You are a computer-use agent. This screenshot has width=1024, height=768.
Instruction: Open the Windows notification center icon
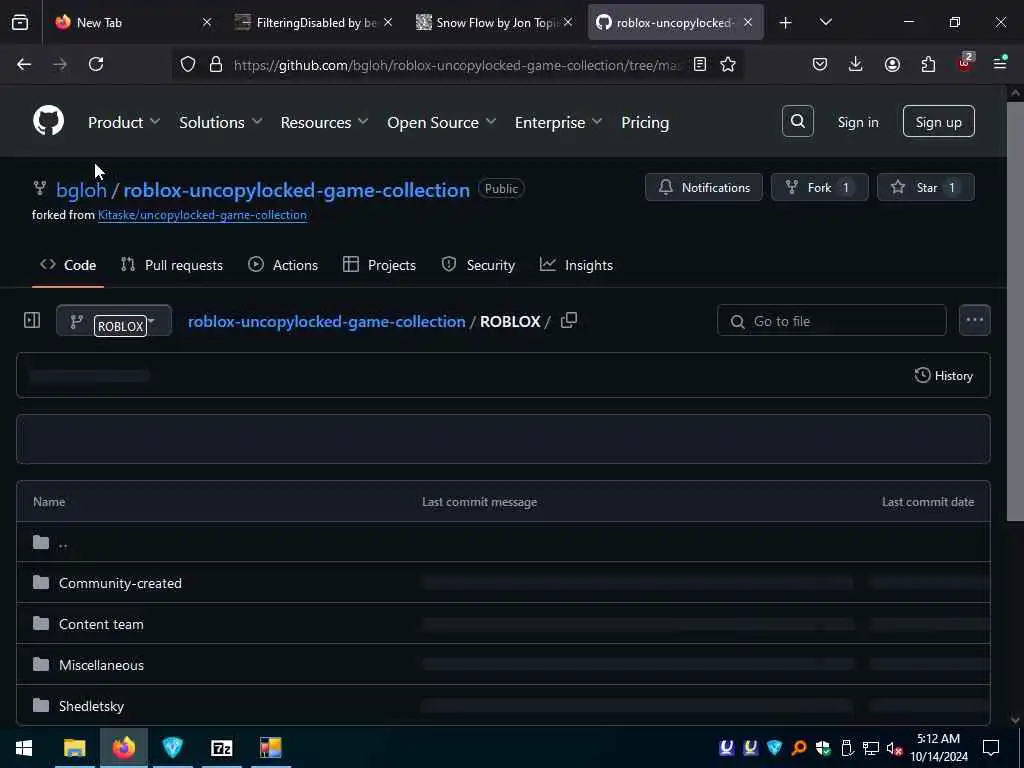pos(991,748)
